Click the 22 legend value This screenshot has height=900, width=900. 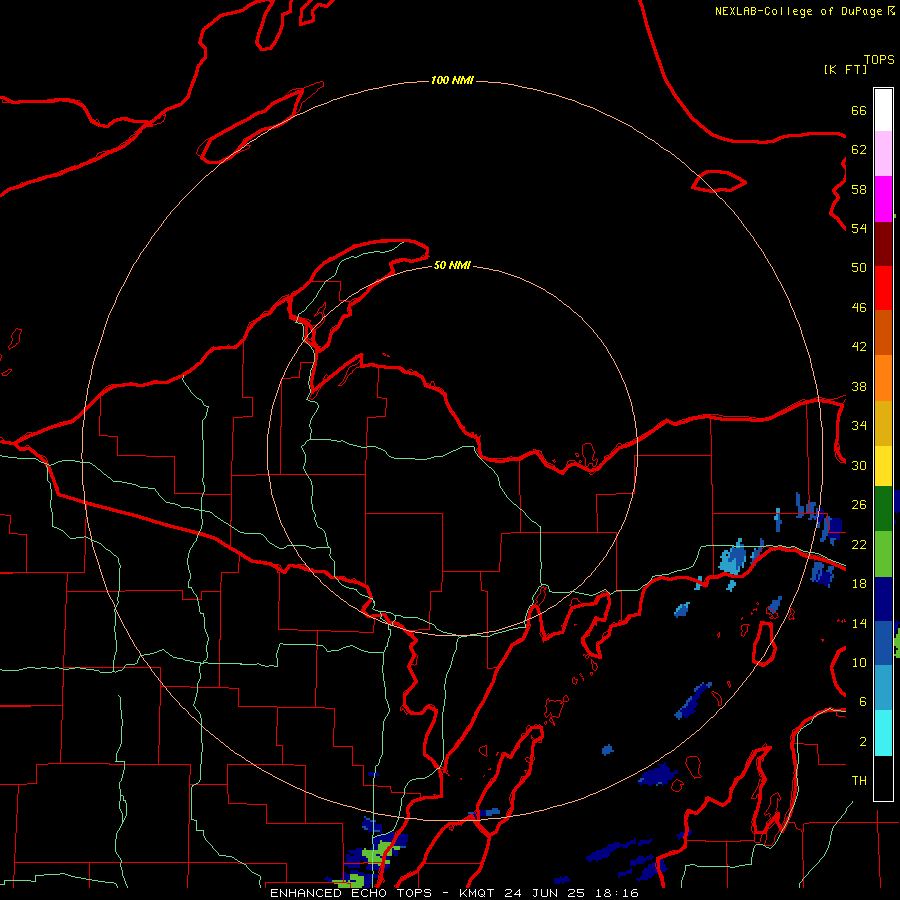(x=859, y=544)
